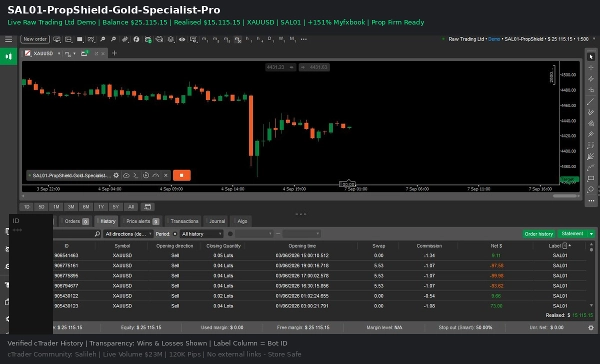Set chart period to 1M

(x=56, y=207)
